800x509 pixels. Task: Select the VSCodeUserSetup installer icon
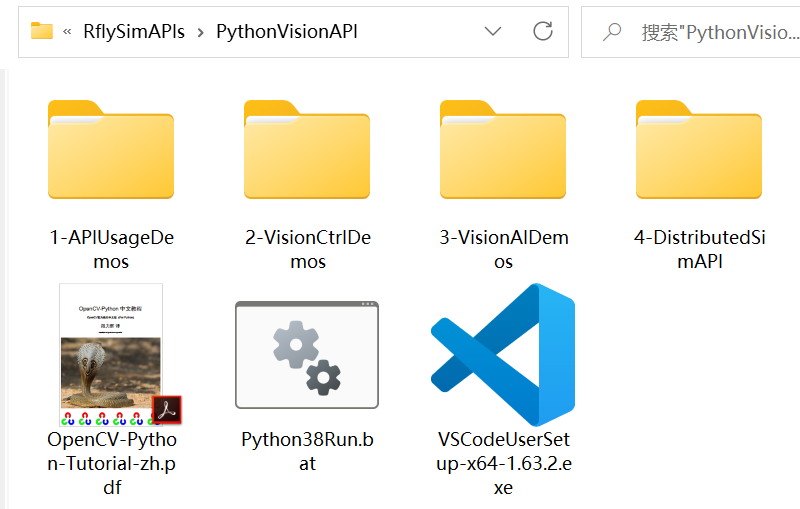(503, 355)
